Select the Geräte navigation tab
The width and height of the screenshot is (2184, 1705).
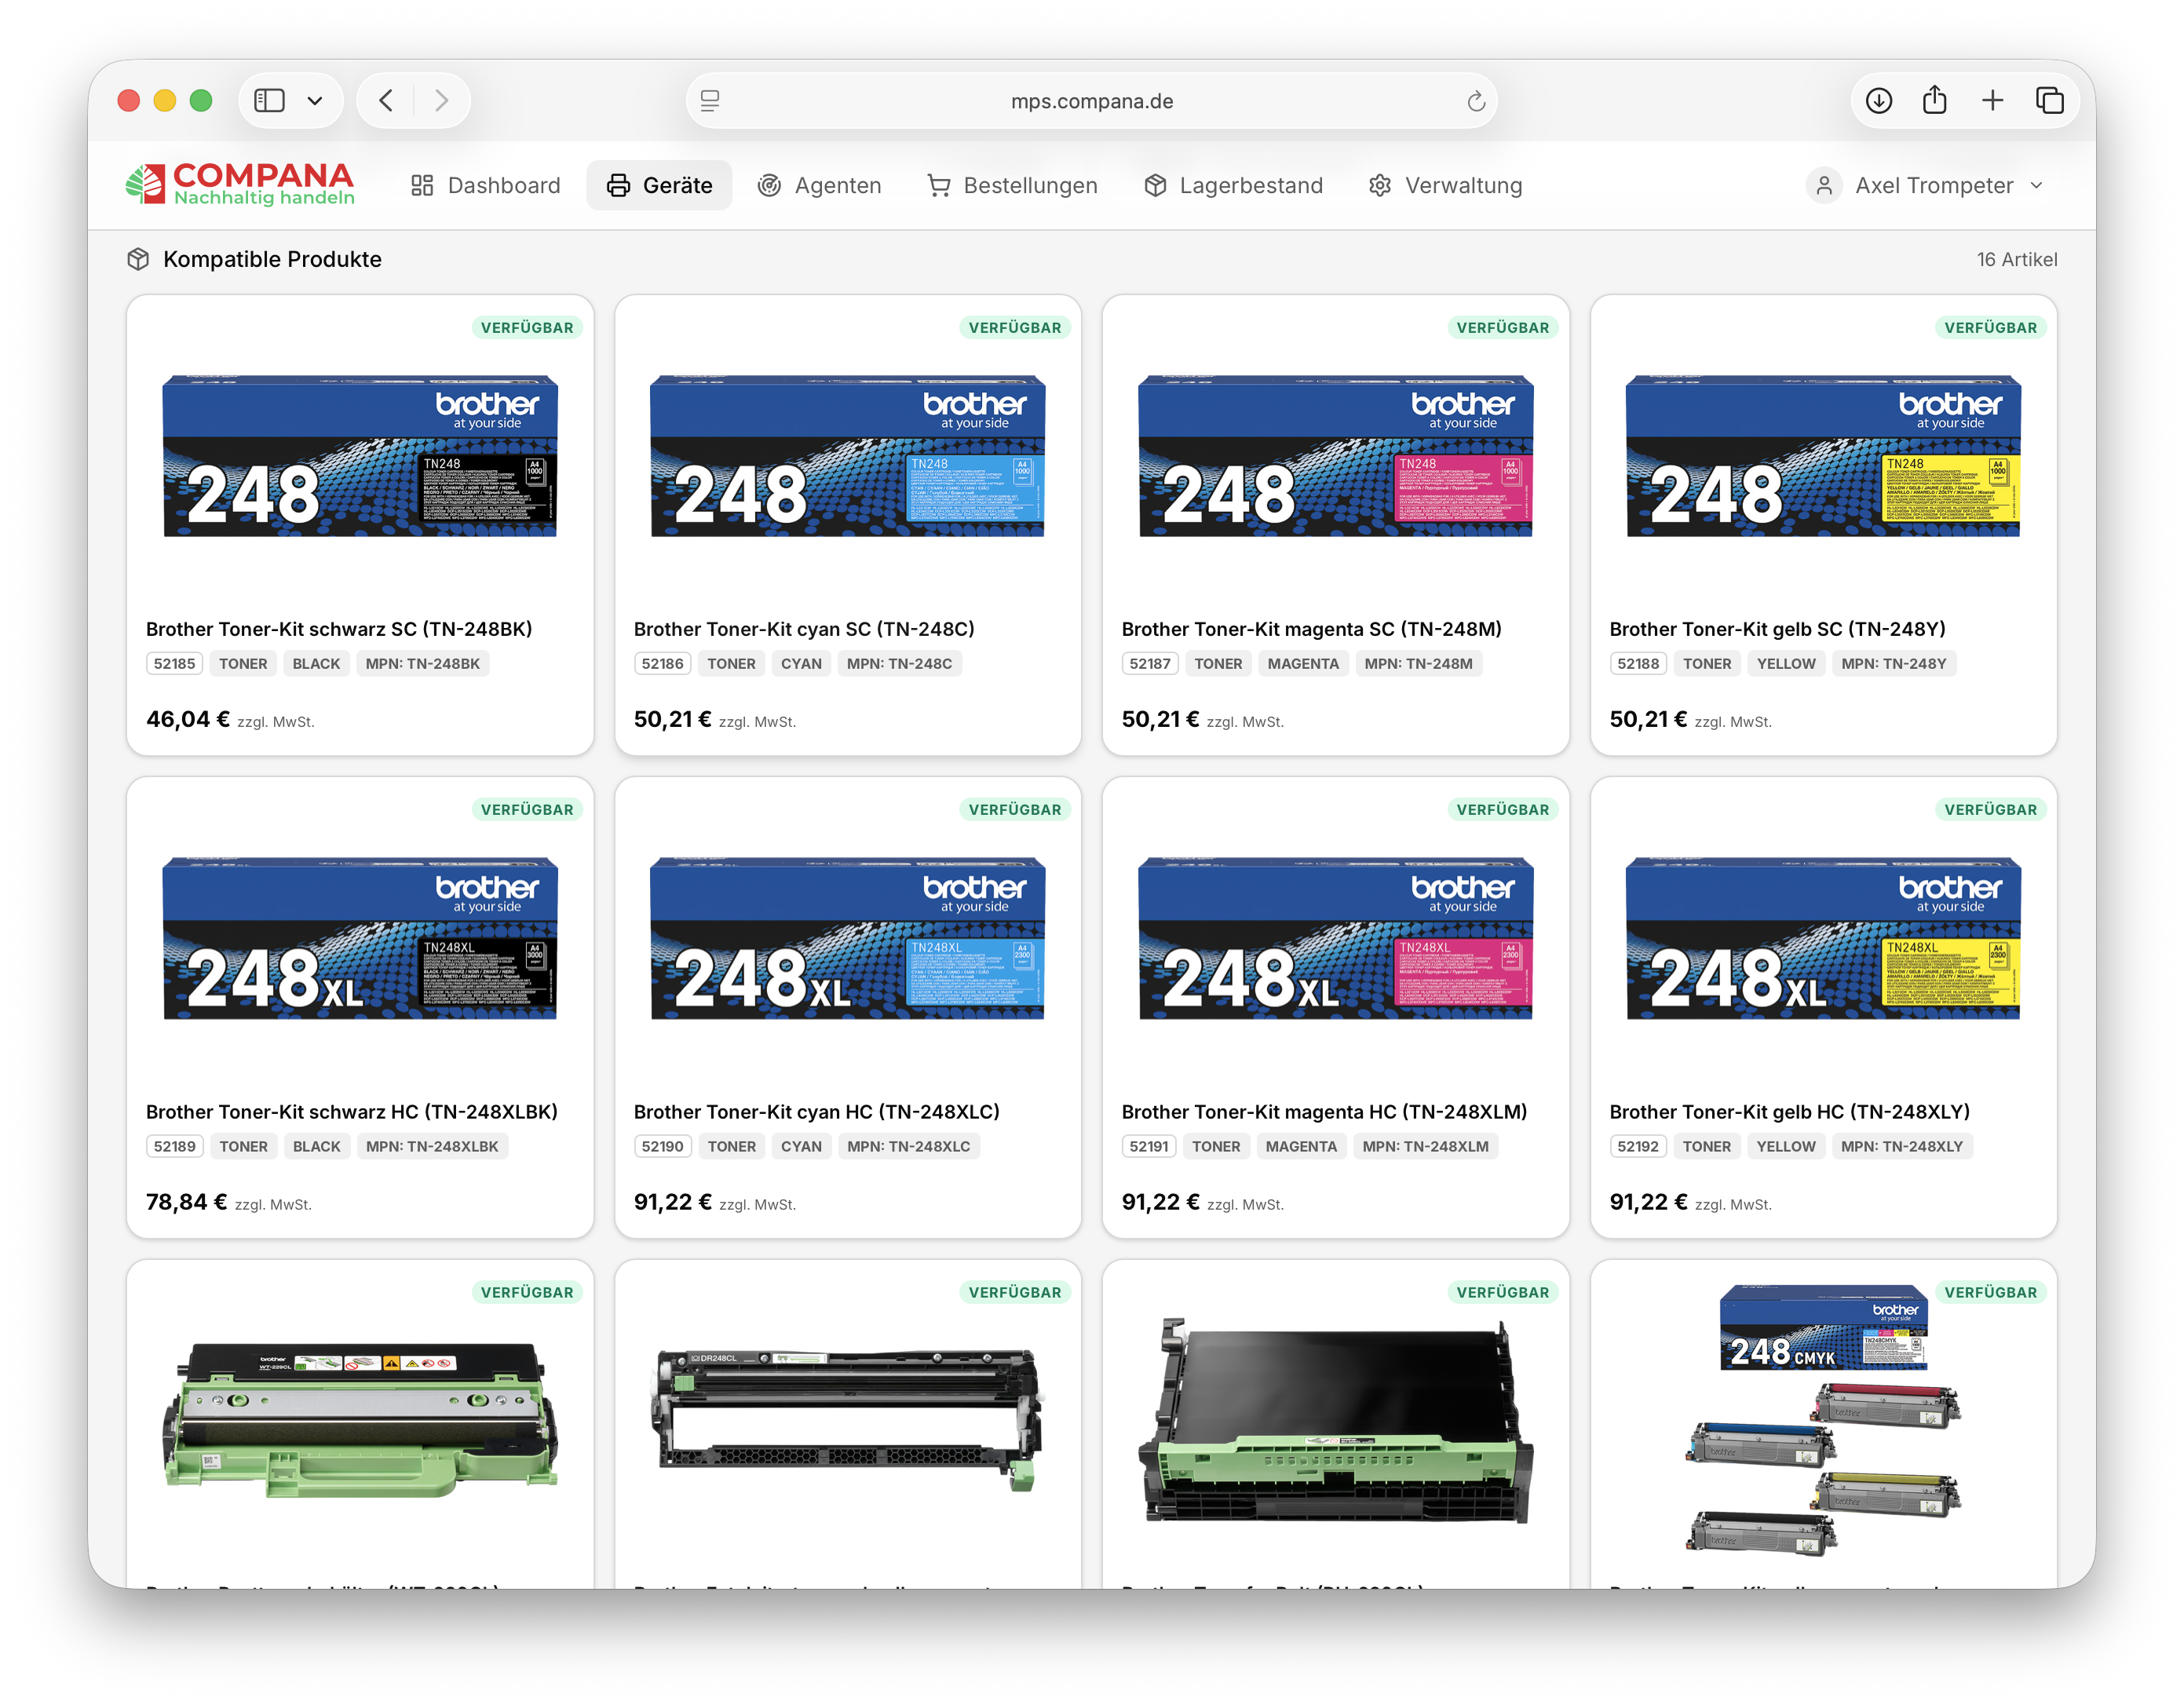click(659, 185)
